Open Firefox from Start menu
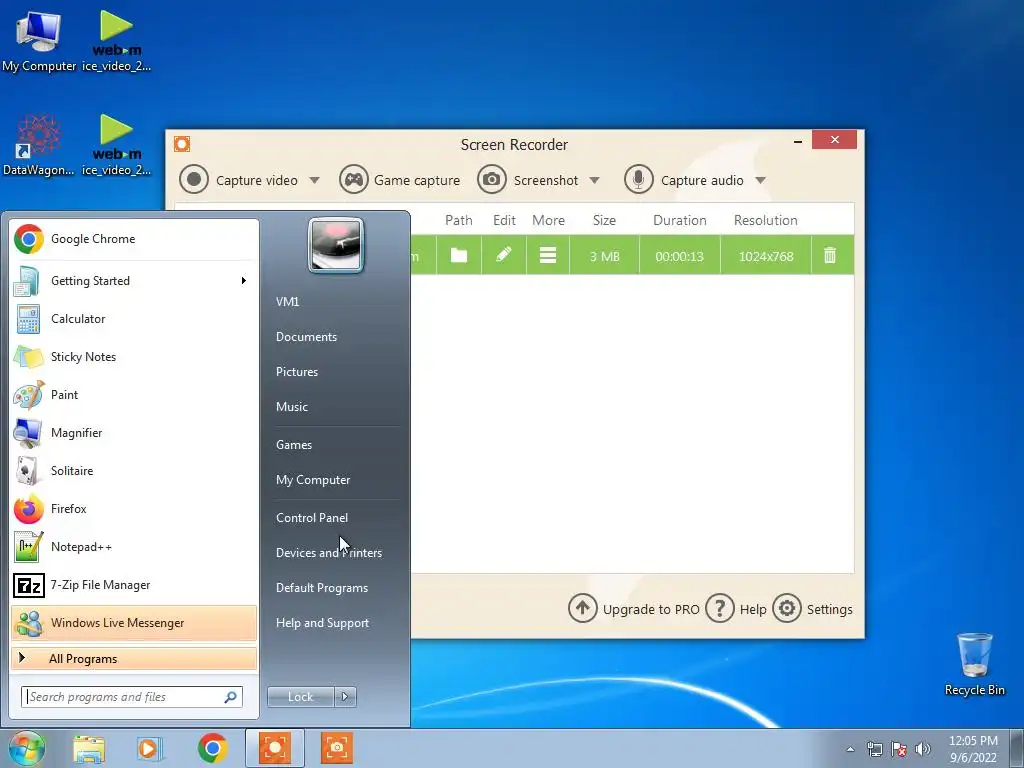1024x768 pixels. 134,509
